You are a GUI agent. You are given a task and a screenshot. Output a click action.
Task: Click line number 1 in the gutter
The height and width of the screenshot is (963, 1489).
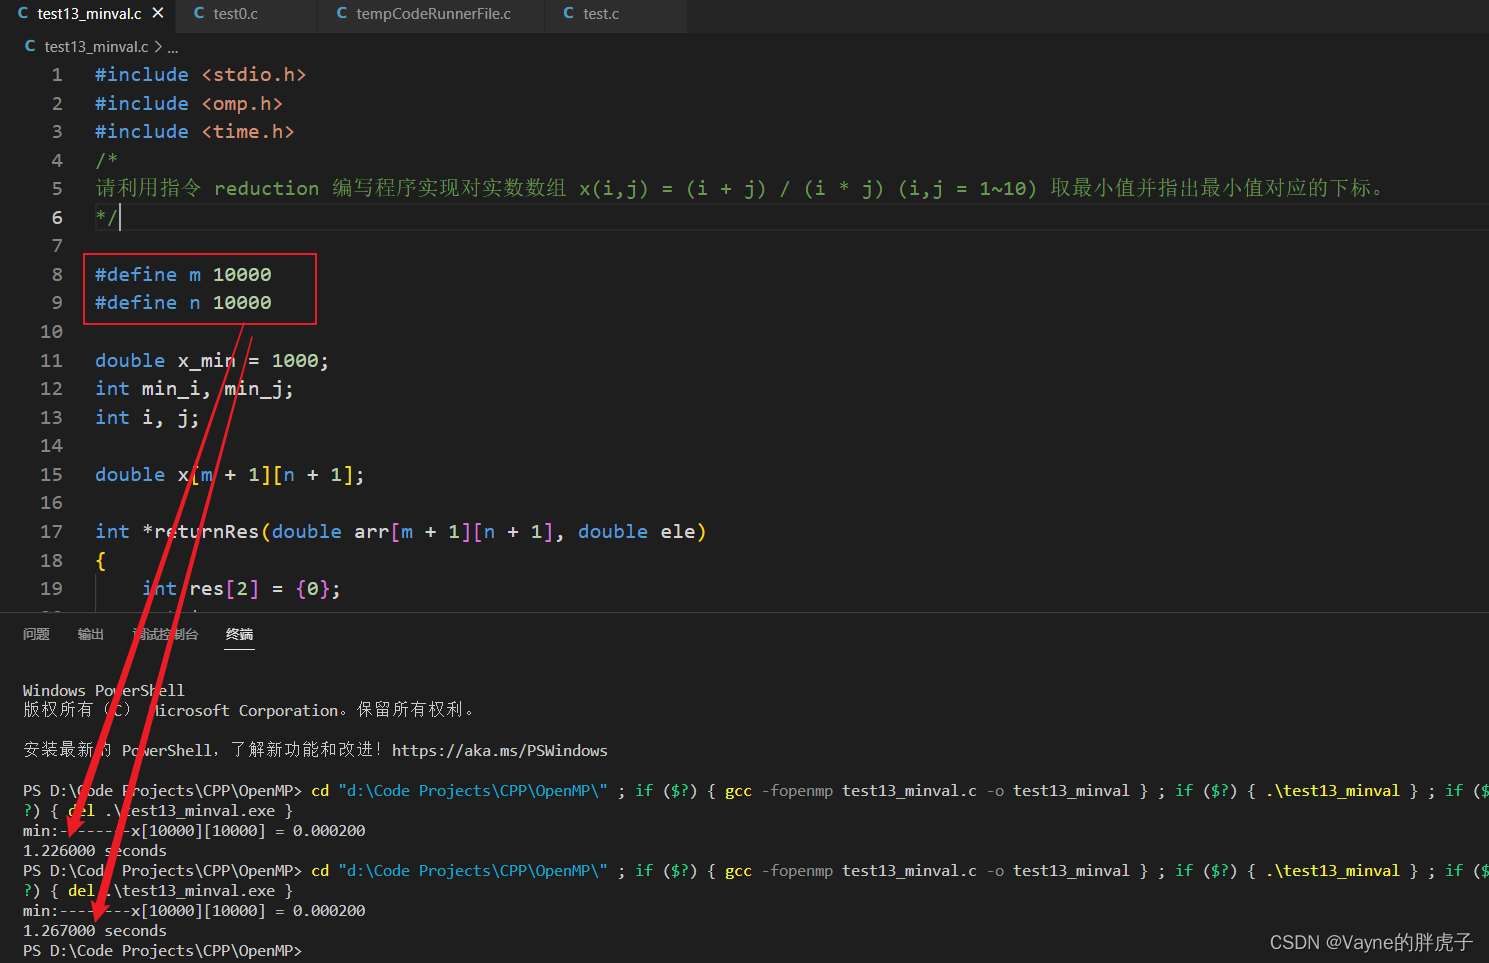[x=57, y=75]
